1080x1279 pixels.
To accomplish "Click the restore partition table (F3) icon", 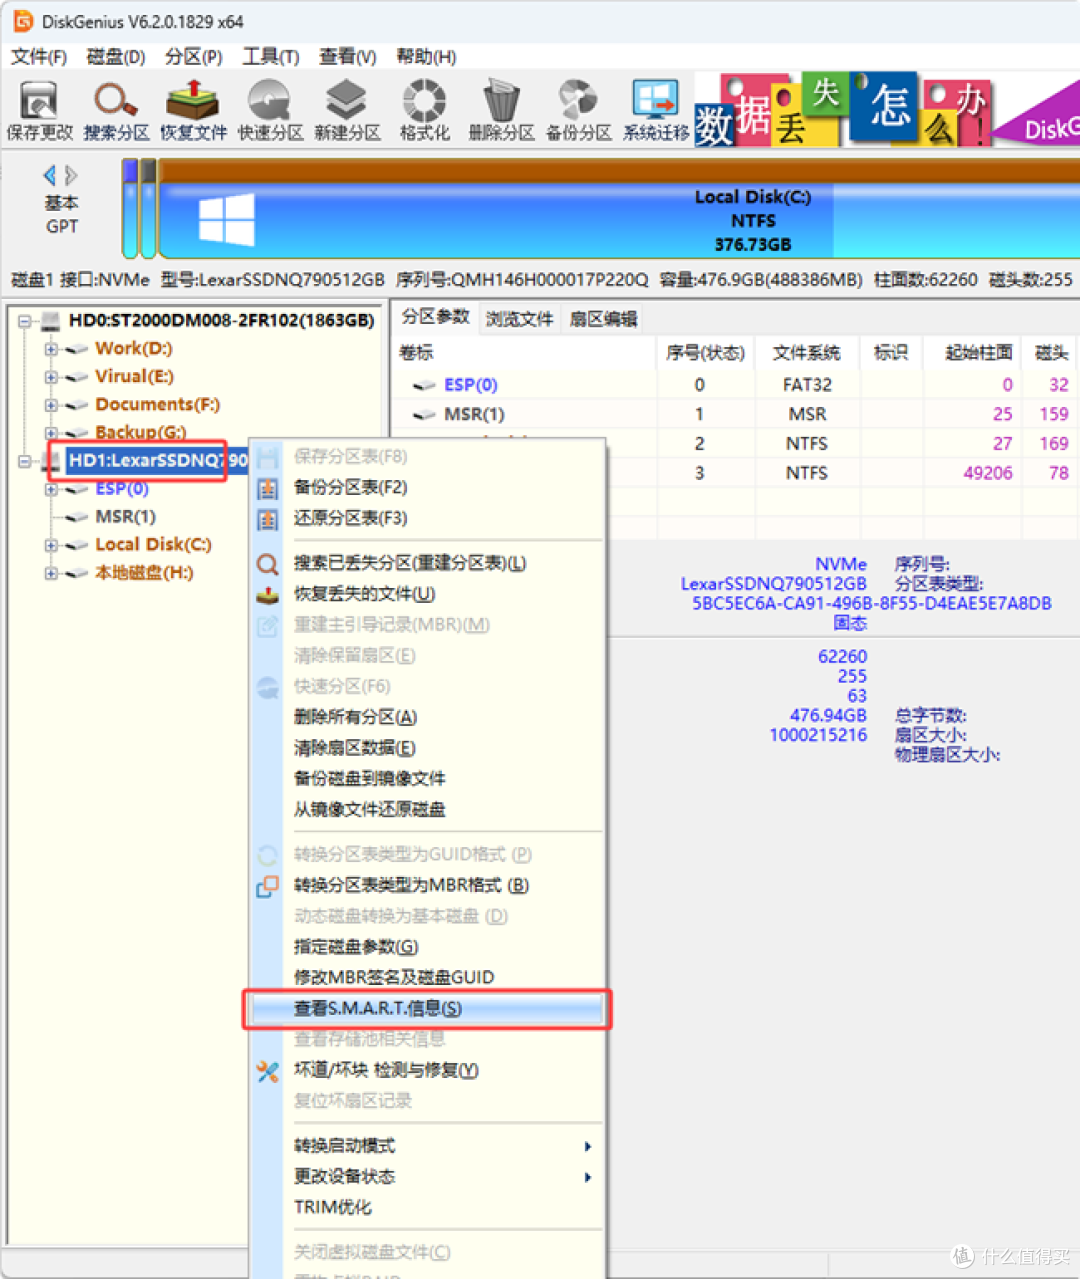I will (x=268, y=519).
